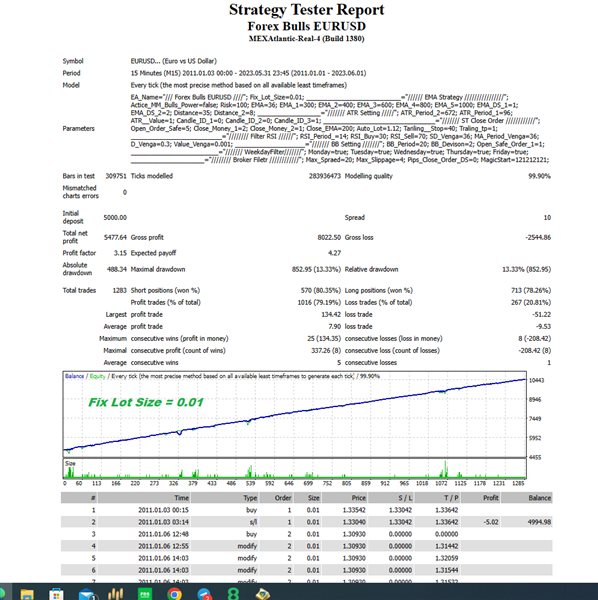Screen dimensions: 598x600
Task: Click the 'Parameters' row label
Action: pyautogui.click(x=78, y=128)
